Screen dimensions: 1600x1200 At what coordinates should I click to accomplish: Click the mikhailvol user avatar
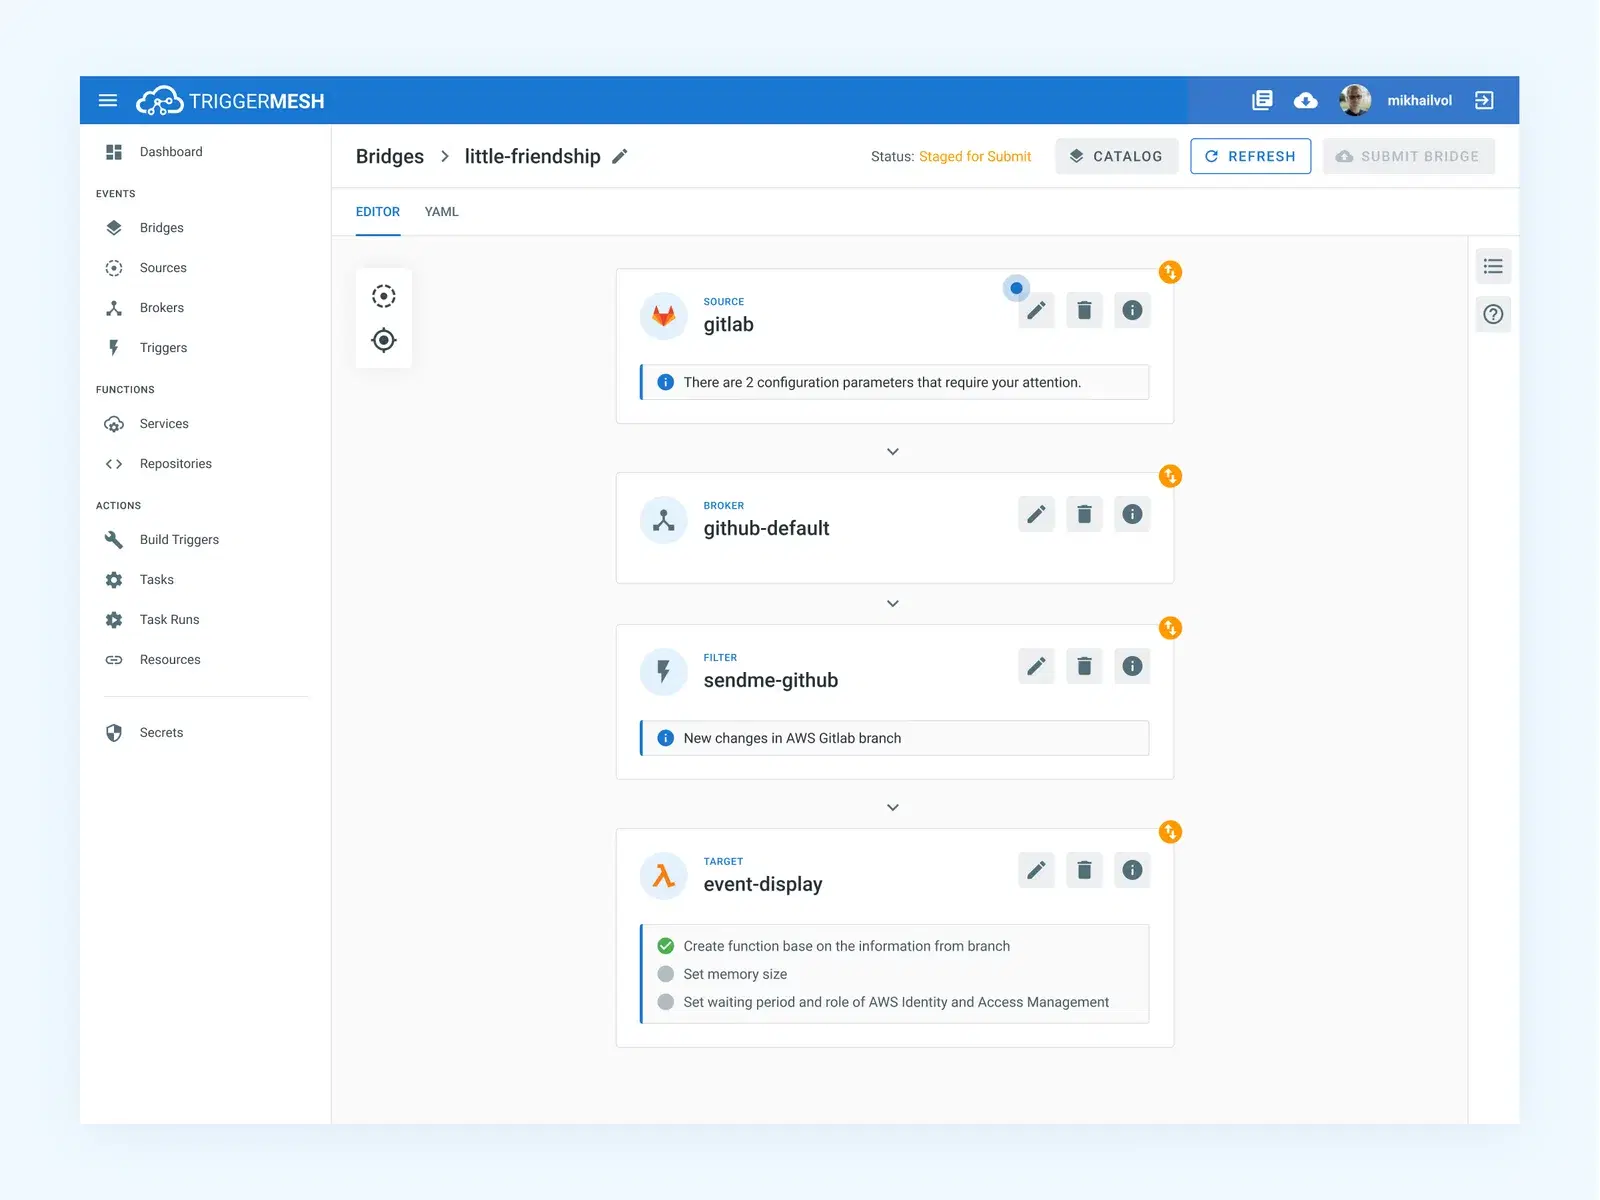click(1355, 100)
